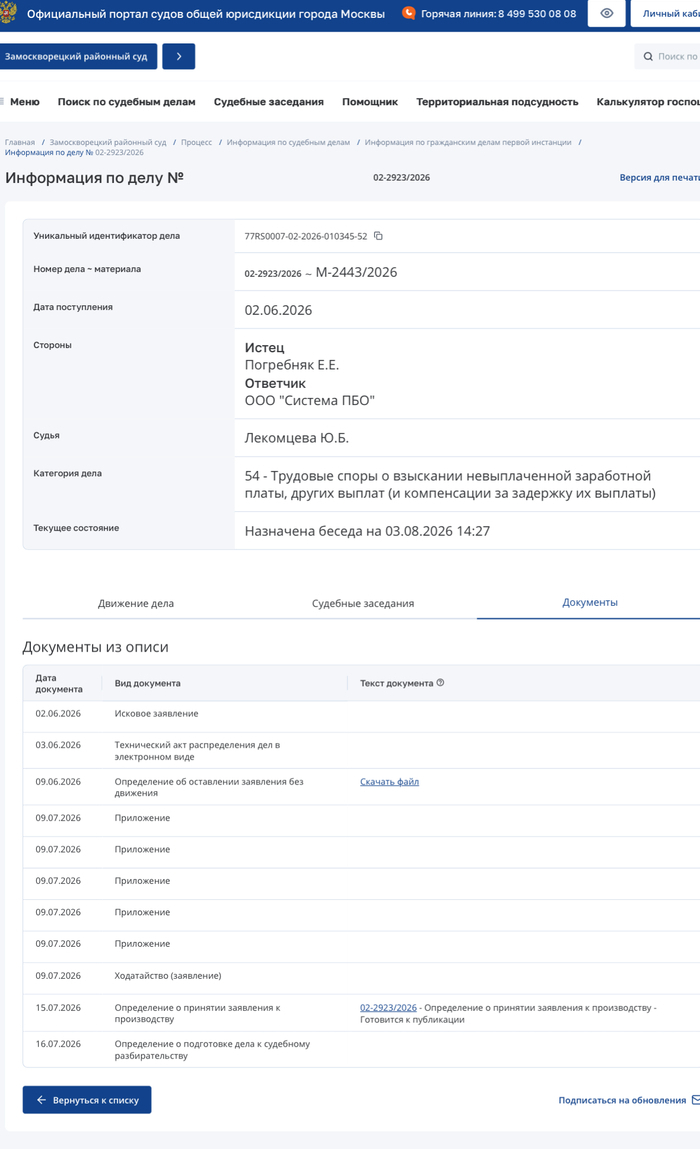700x1149 pixels.
Task: Open Версия для печати link
Action: pyautogui.click(x=659, y=177)
